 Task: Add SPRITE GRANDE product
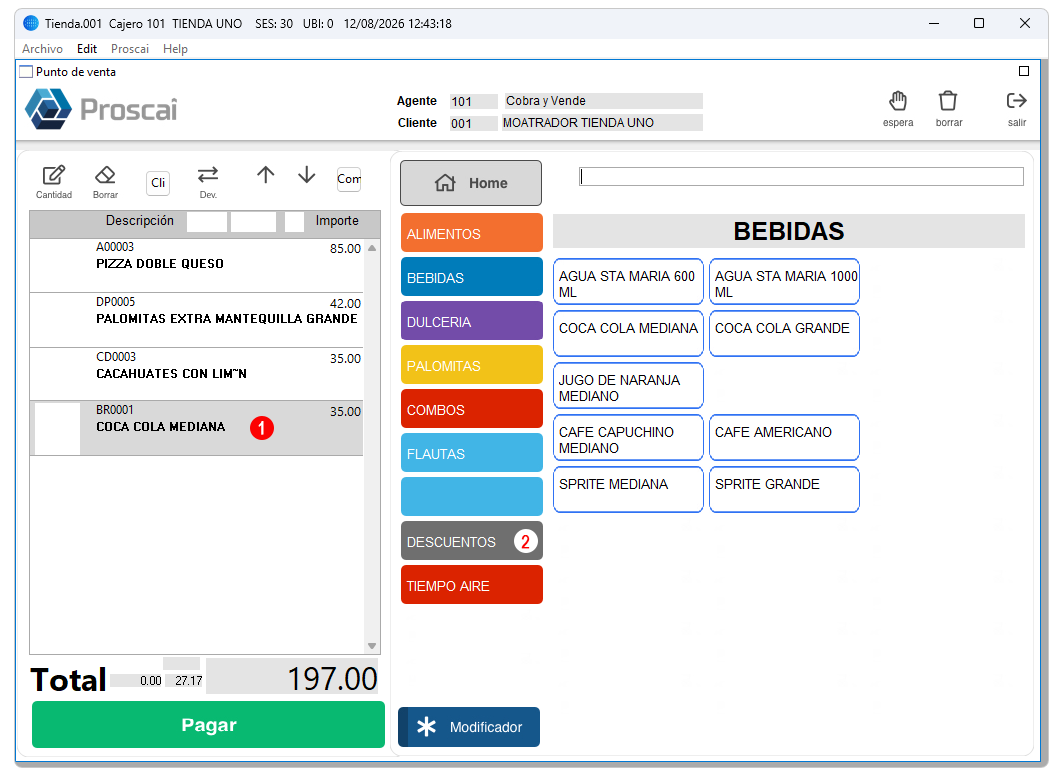click(x=784, y=490)
